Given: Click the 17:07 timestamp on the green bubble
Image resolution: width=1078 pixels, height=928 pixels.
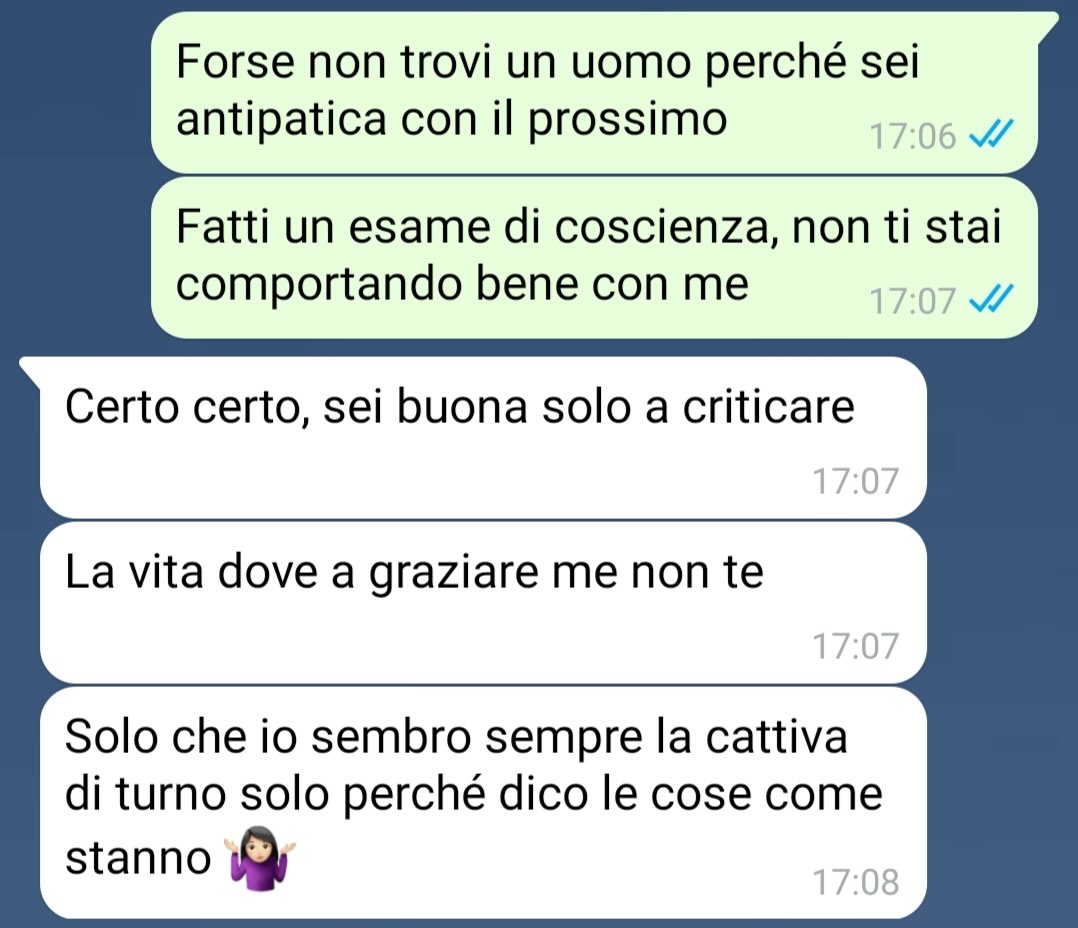Looking at the screenshot, I should coord(912,301).
